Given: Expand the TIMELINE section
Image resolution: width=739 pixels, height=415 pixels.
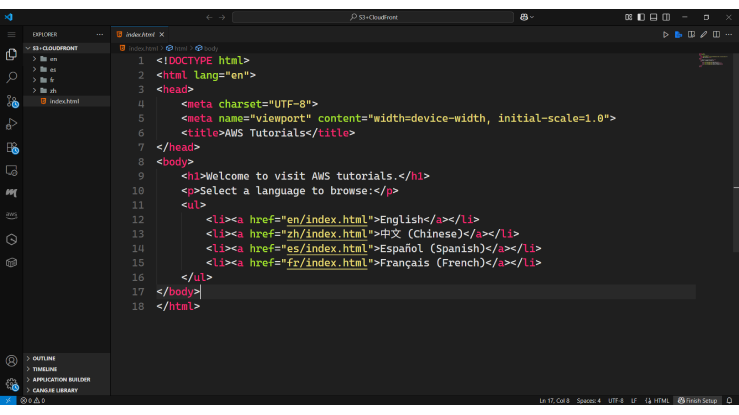Looking at the screenshot, I should point(44,369).
